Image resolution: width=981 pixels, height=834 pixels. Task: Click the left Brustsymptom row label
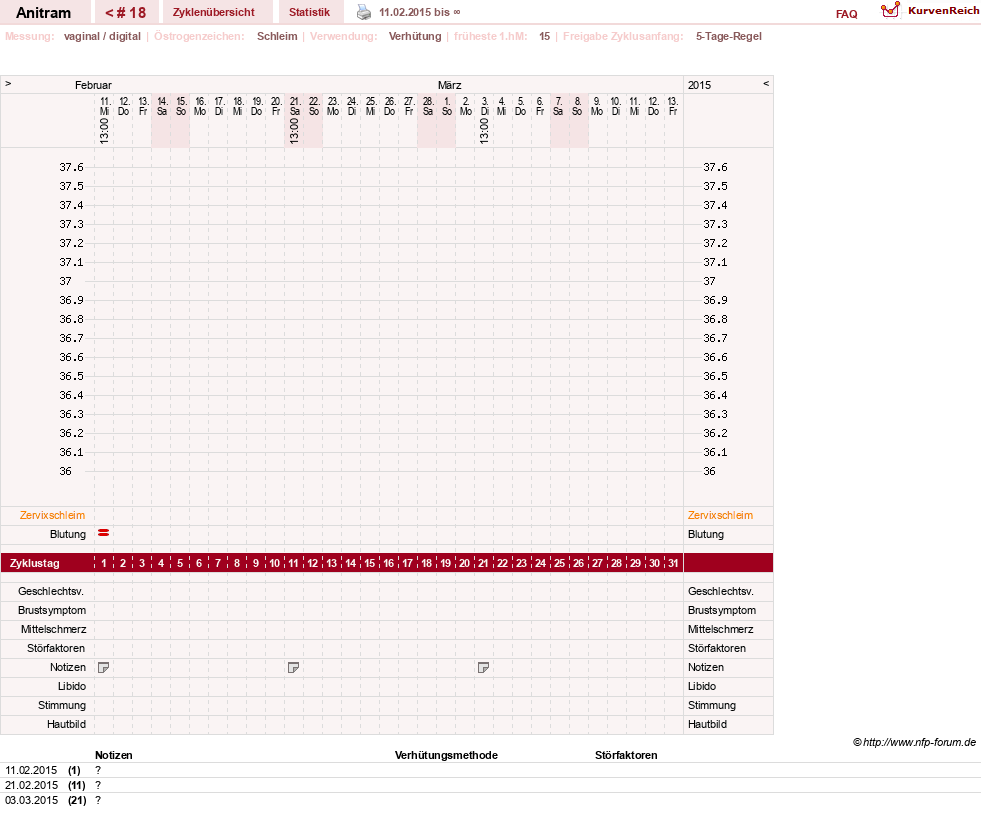pyautogui.click(x=52, y=611)
